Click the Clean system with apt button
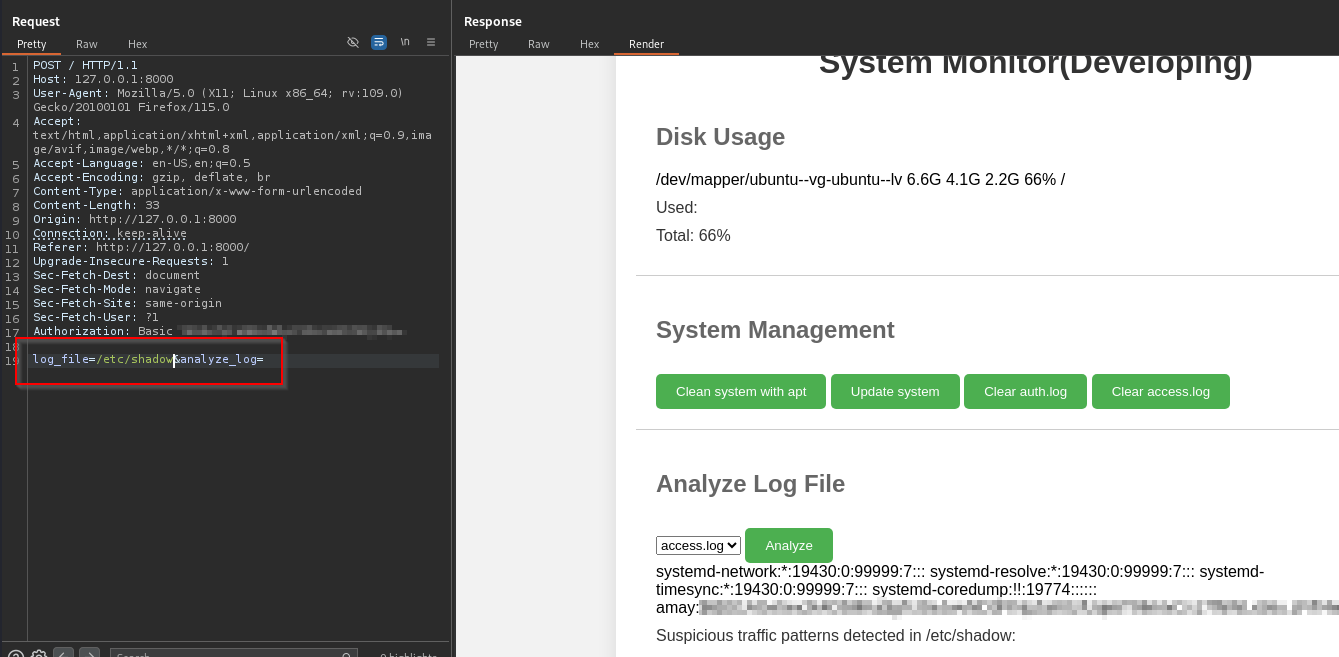This screenshot has width=1339, height=657. click(741, 391)
